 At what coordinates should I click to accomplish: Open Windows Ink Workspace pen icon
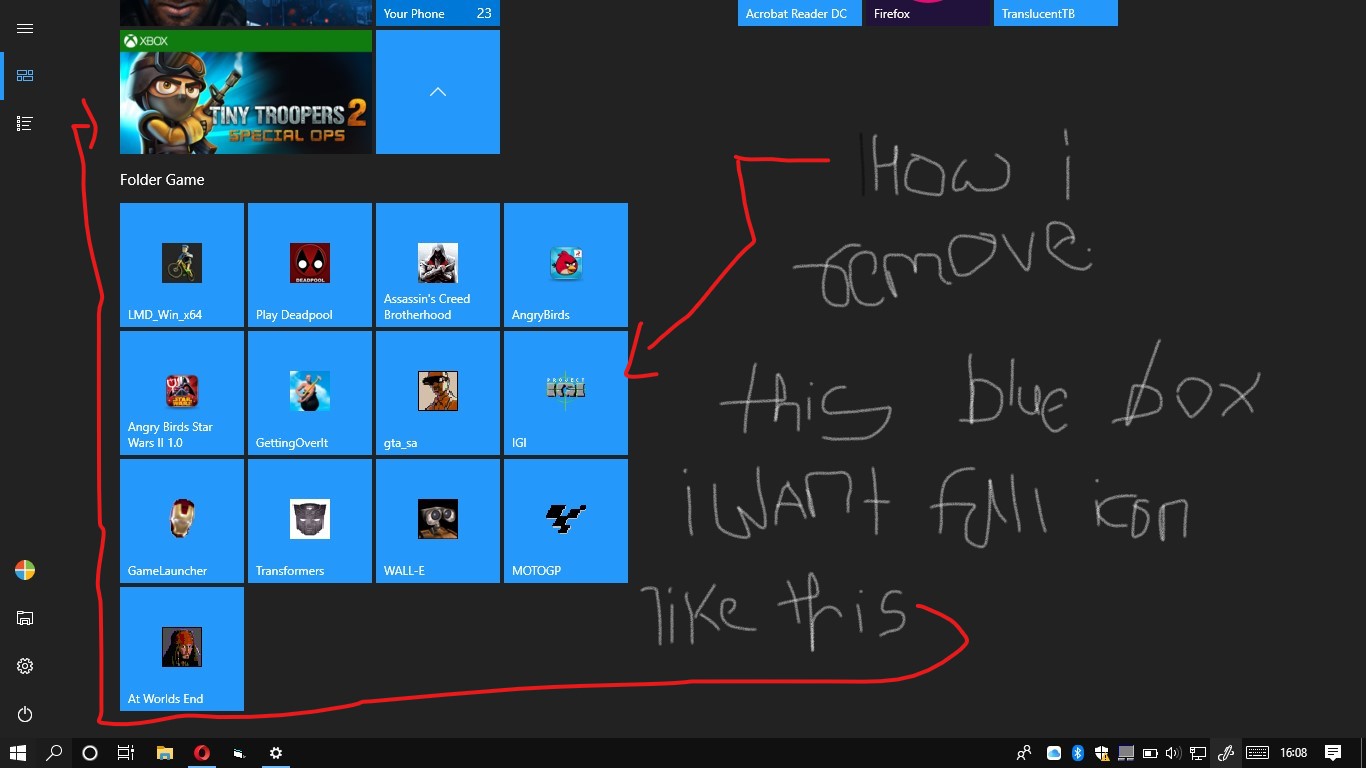(x=1225, y=753)
